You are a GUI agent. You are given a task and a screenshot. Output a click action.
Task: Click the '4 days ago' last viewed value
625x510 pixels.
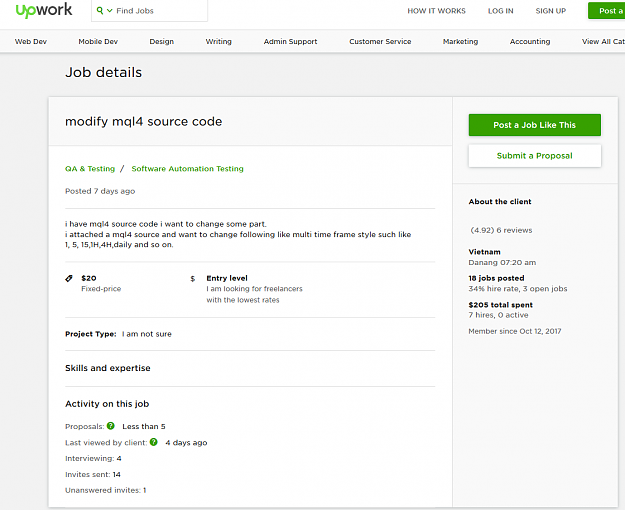coord(186,443)
